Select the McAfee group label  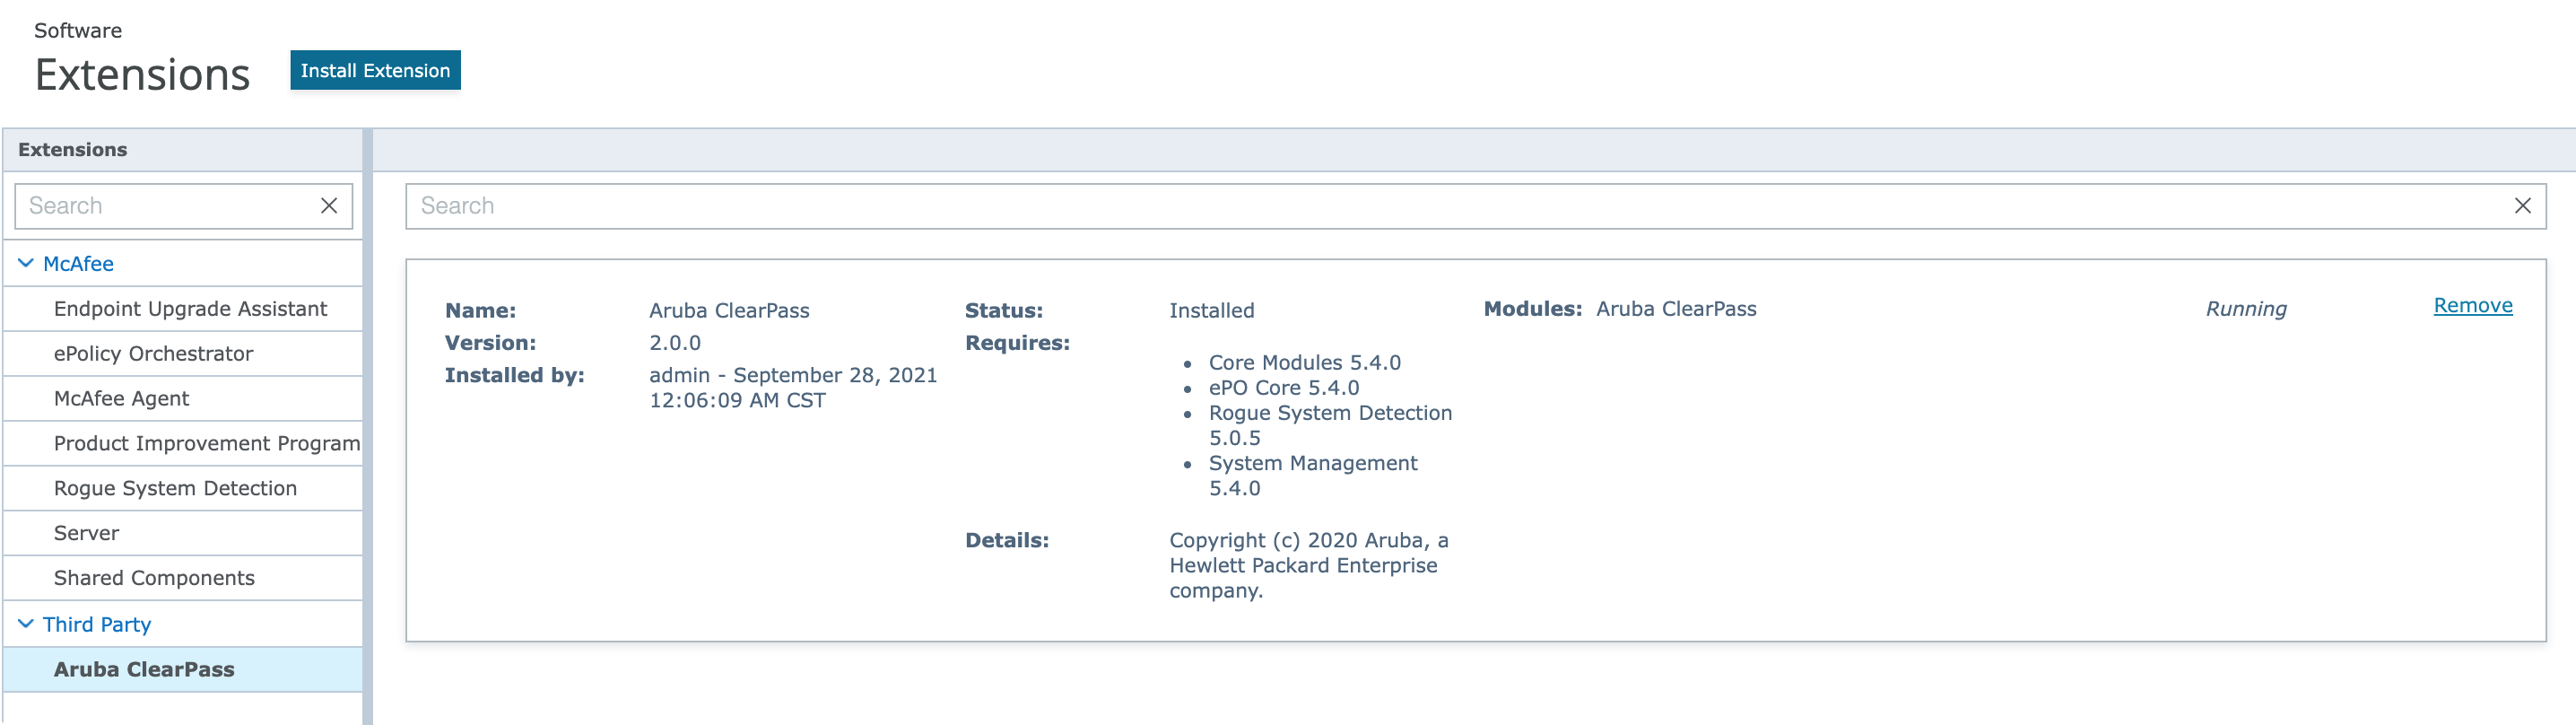click(78, 263)
